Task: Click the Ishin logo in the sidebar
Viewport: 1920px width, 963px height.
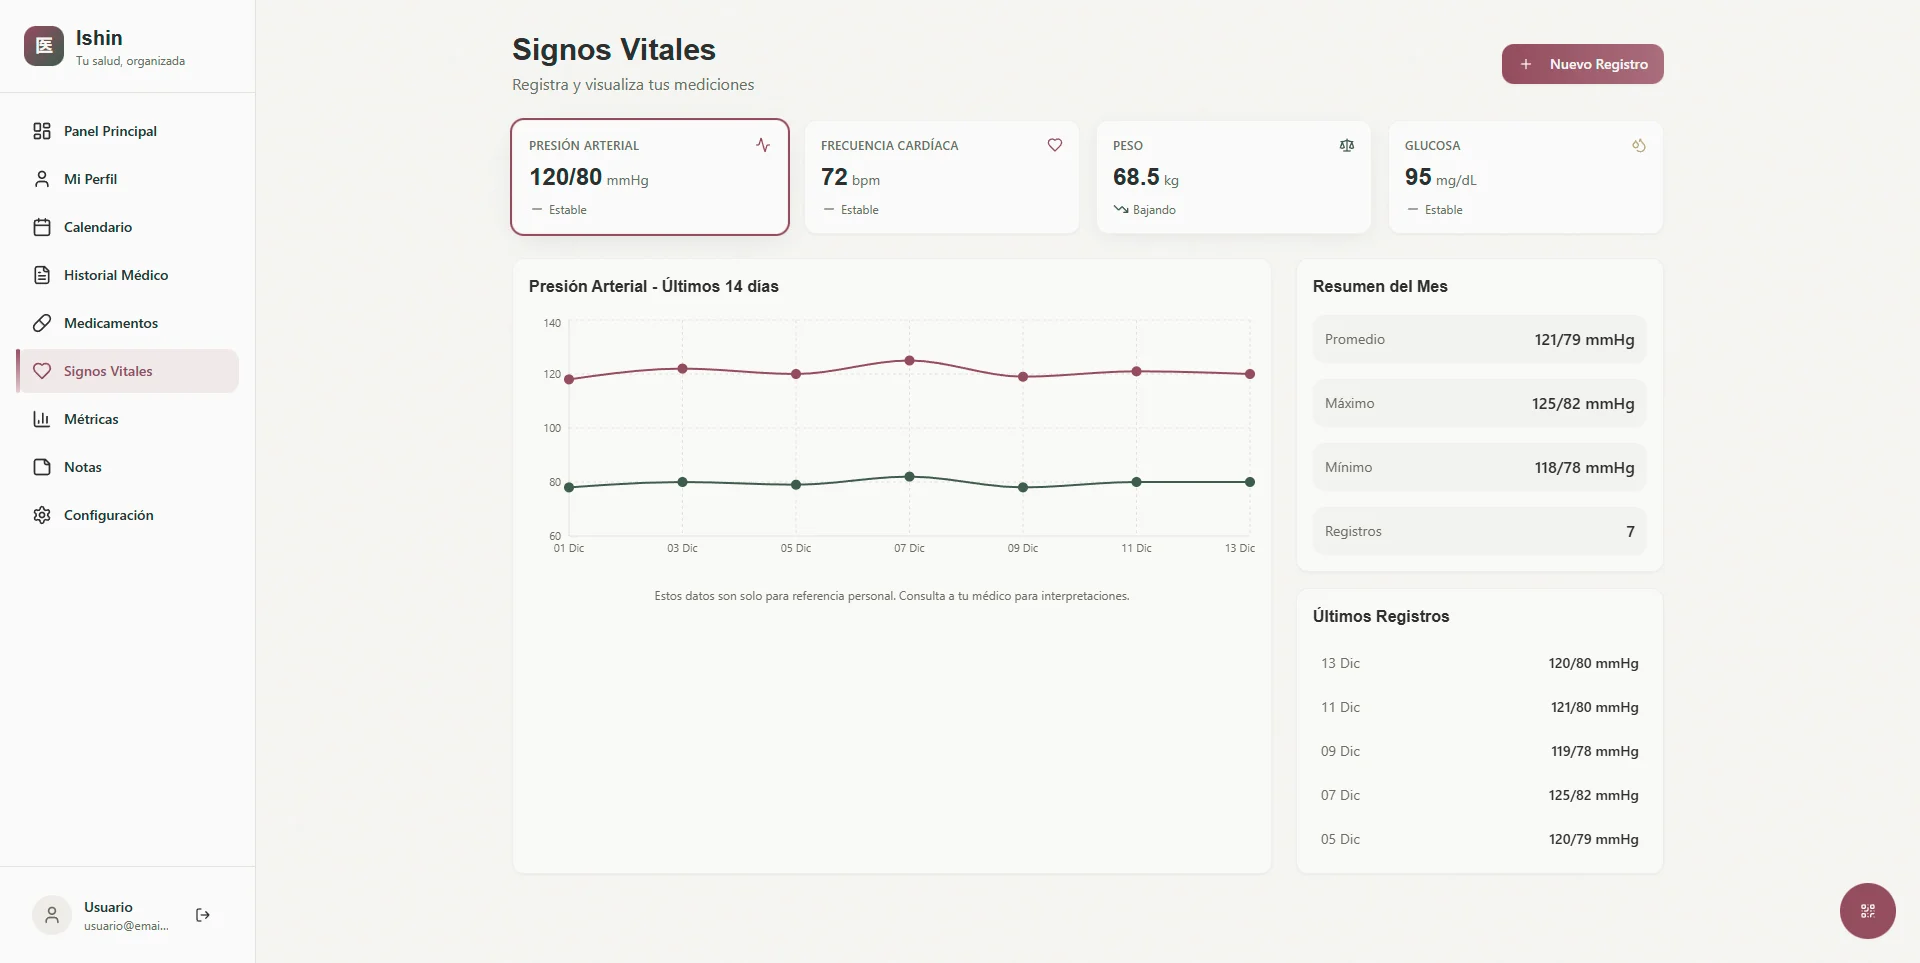Action: click(44, 46)
